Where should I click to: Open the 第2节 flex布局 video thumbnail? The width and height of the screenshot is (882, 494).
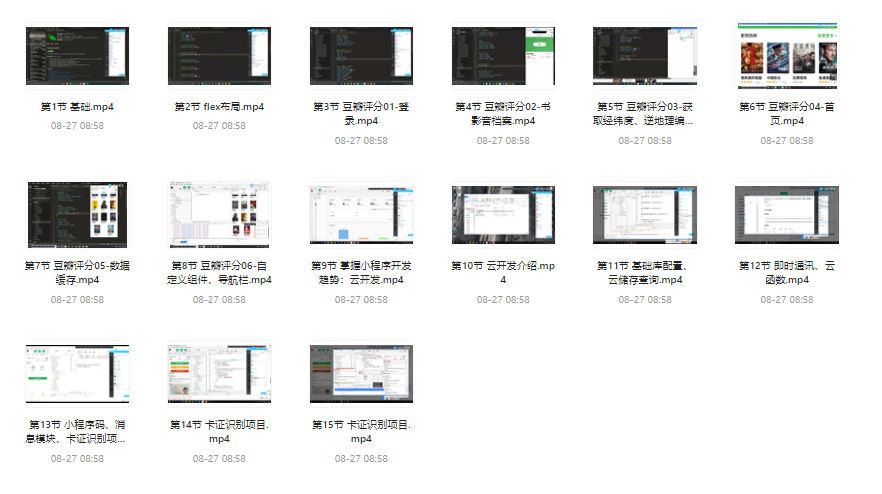(219, 56)
